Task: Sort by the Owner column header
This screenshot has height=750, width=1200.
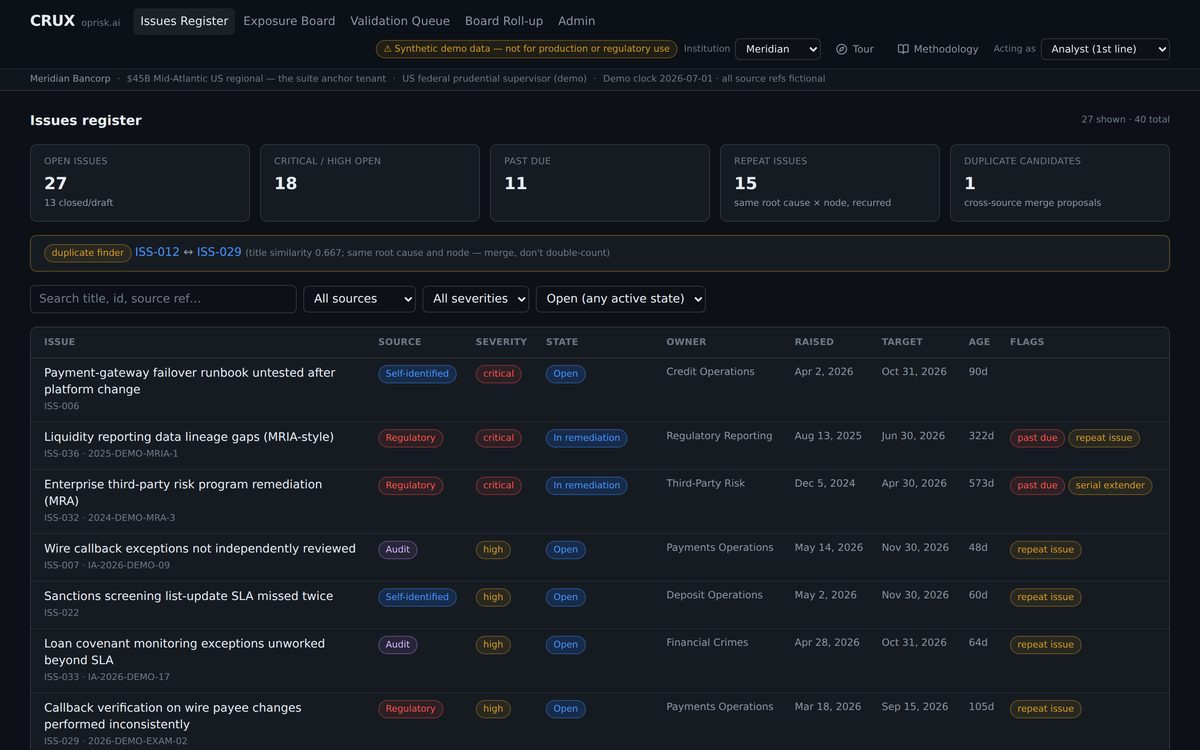Action: coord(686,342)
